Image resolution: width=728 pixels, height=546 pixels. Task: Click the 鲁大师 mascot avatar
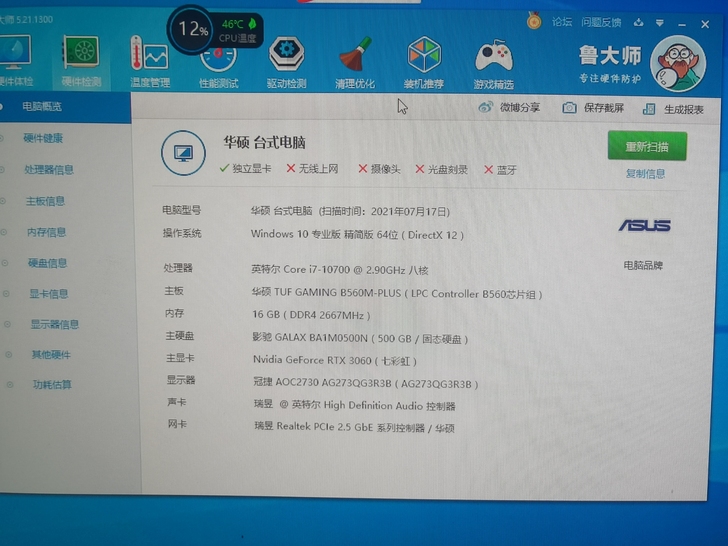coord(678,64)
